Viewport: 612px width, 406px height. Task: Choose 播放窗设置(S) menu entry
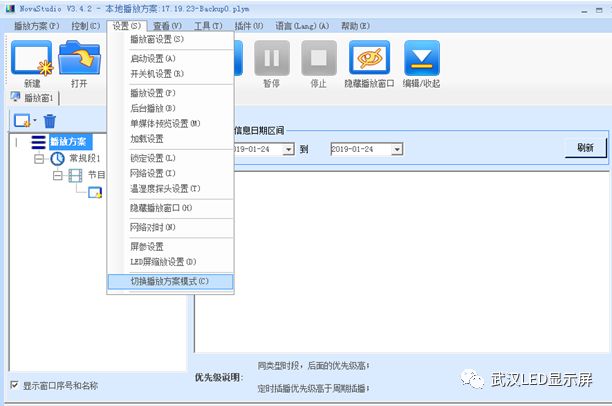tap(171, 39)
